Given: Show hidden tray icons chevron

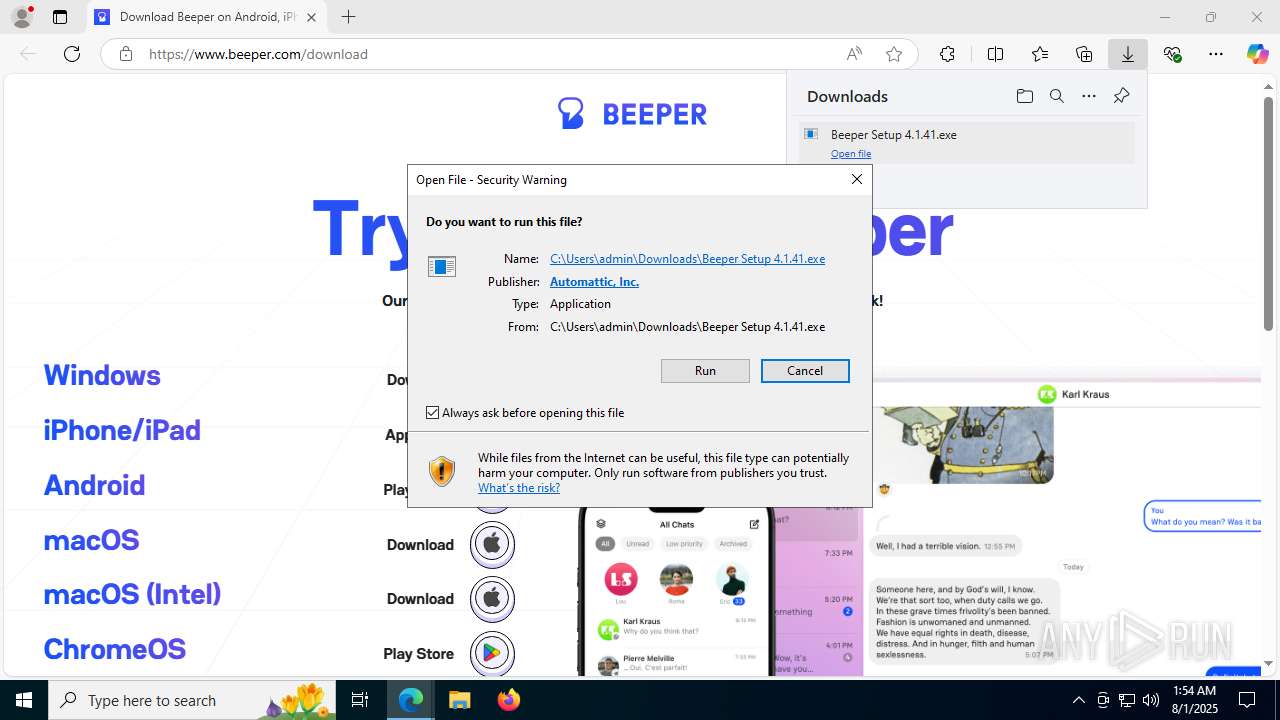Looking at the screenshot, I should pyautogui.click(x=1078, y=700).
